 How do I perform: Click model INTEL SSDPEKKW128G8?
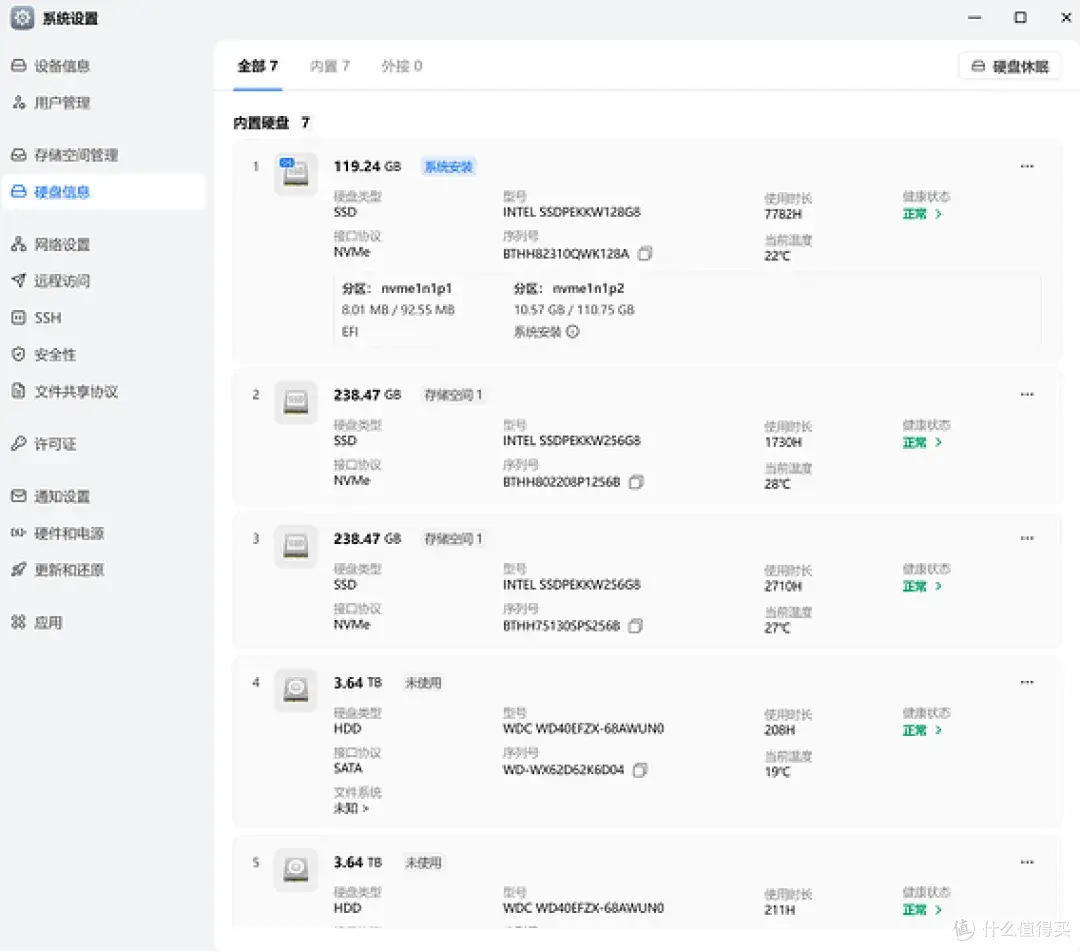click(x=572, y=212)
